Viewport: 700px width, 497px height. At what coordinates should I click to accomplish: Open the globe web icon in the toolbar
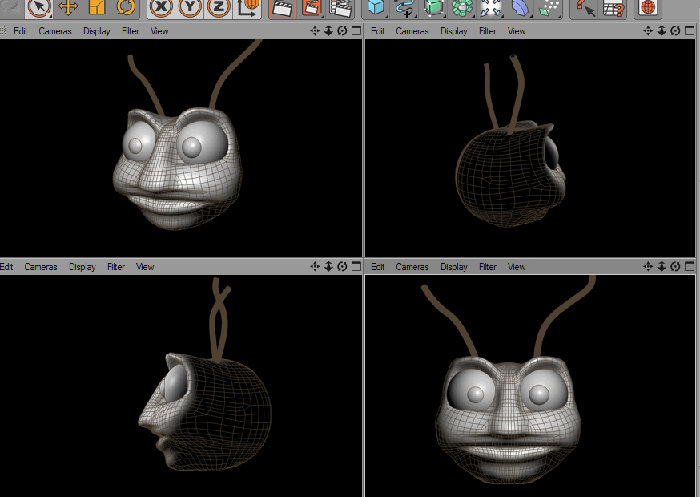(648, 8)
